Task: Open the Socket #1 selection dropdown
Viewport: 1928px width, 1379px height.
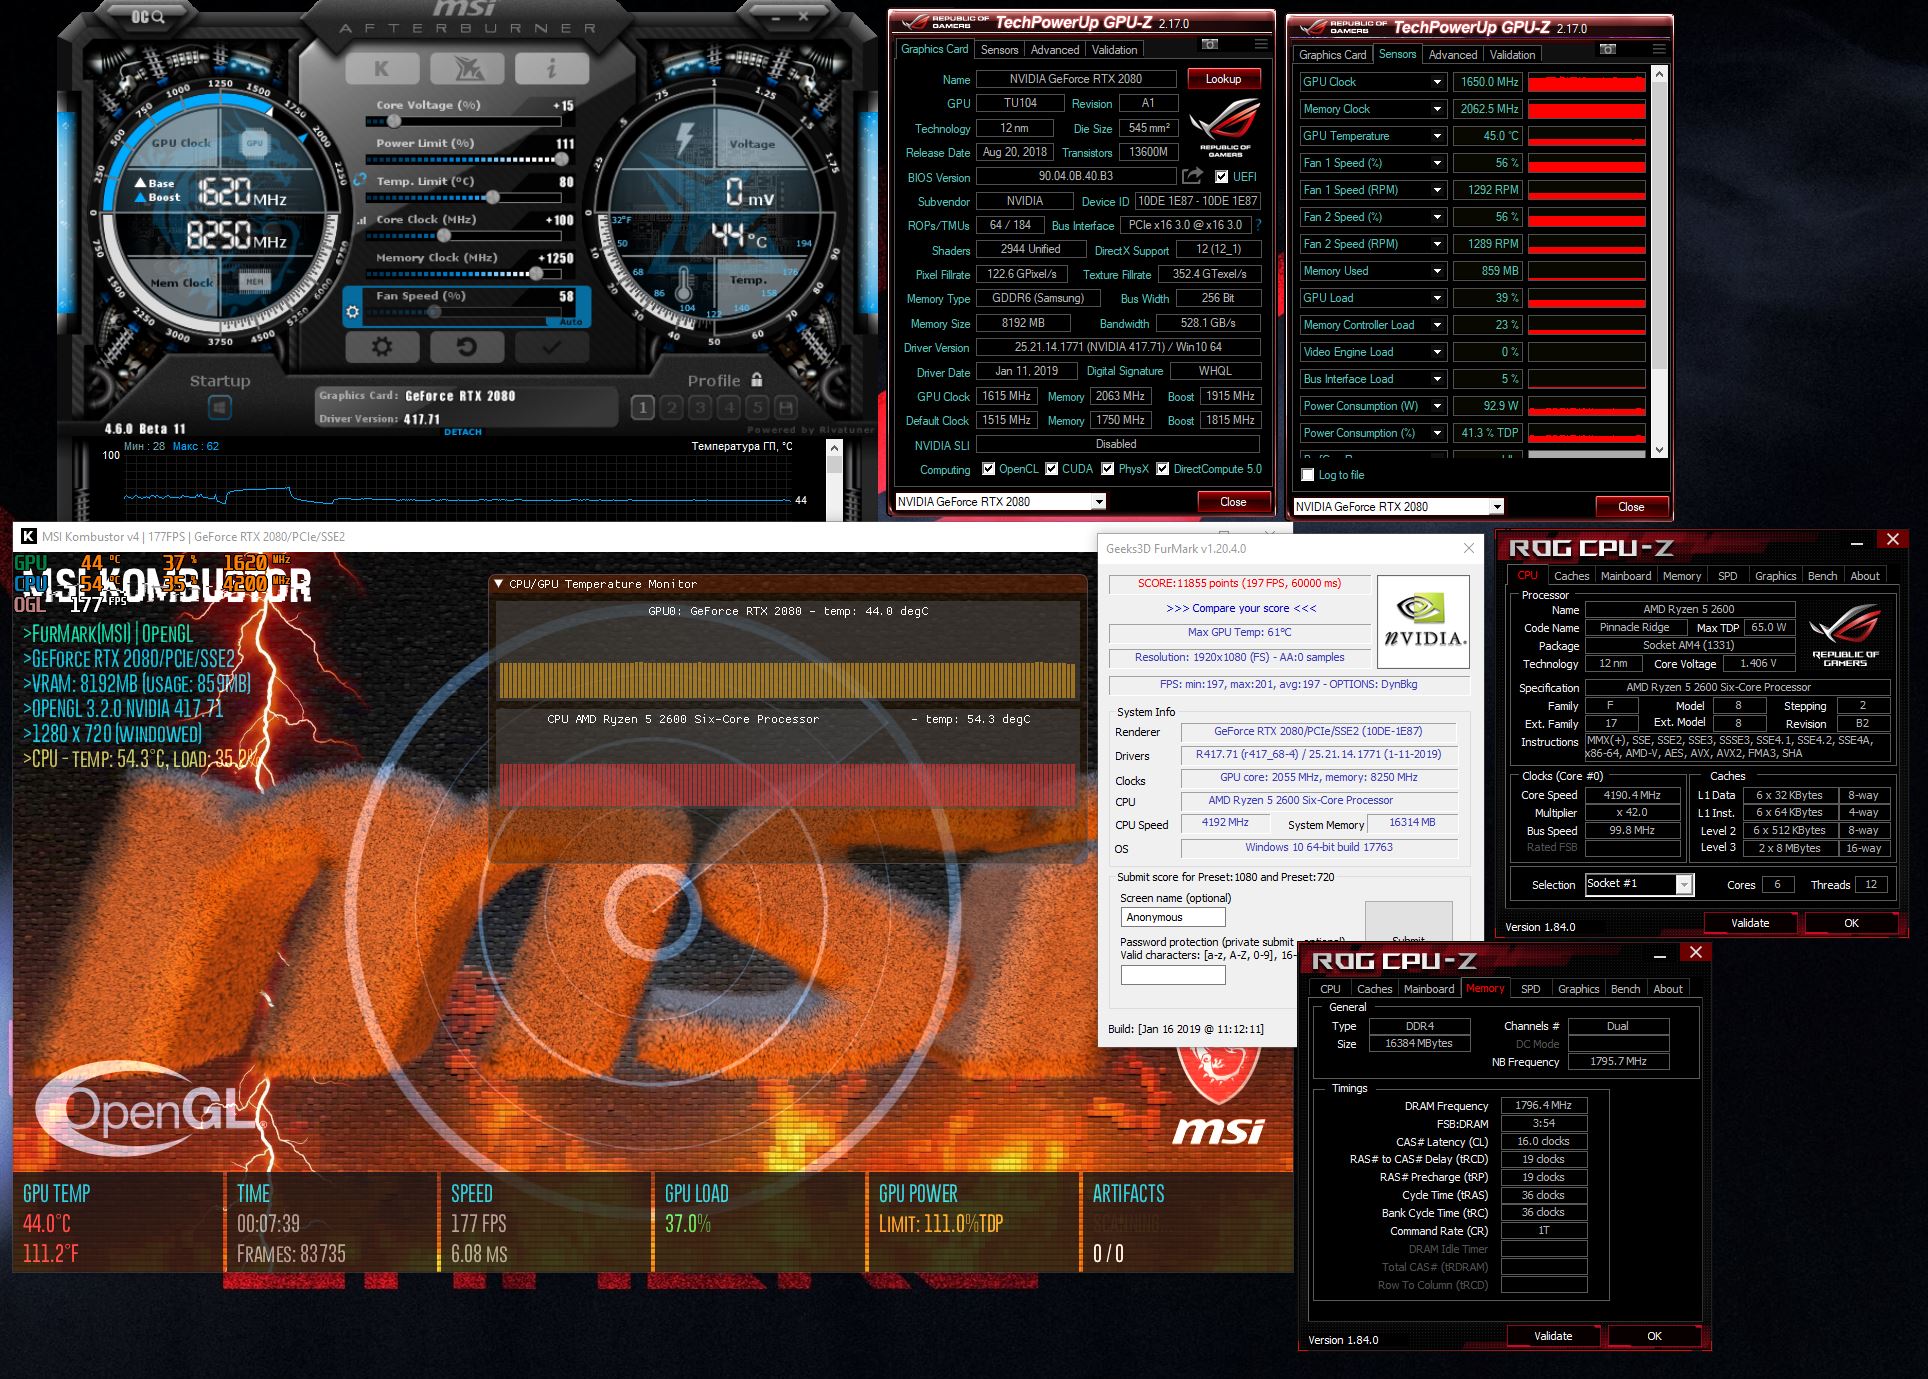Action: click(x=1684, y=885)
